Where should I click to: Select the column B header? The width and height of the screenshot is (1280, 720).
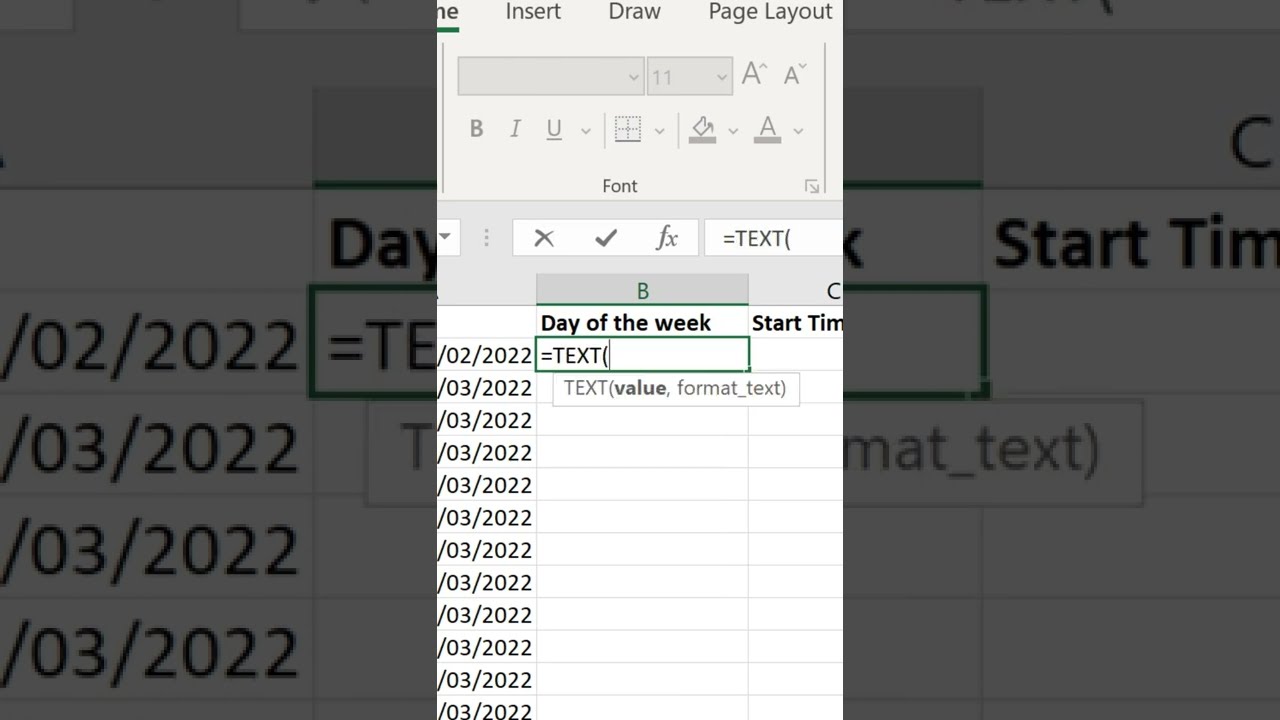click(x=642, y=291)
